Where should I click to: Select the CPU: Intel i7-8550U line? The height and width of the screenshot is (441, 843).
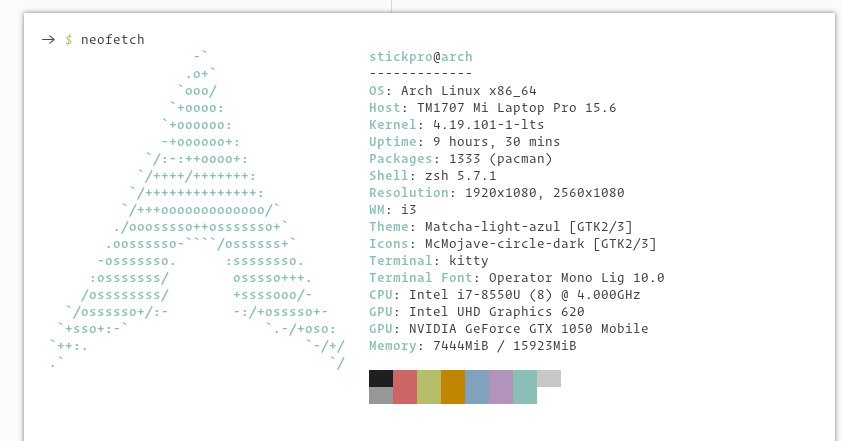pyautogui.click(x=505, y=295)
